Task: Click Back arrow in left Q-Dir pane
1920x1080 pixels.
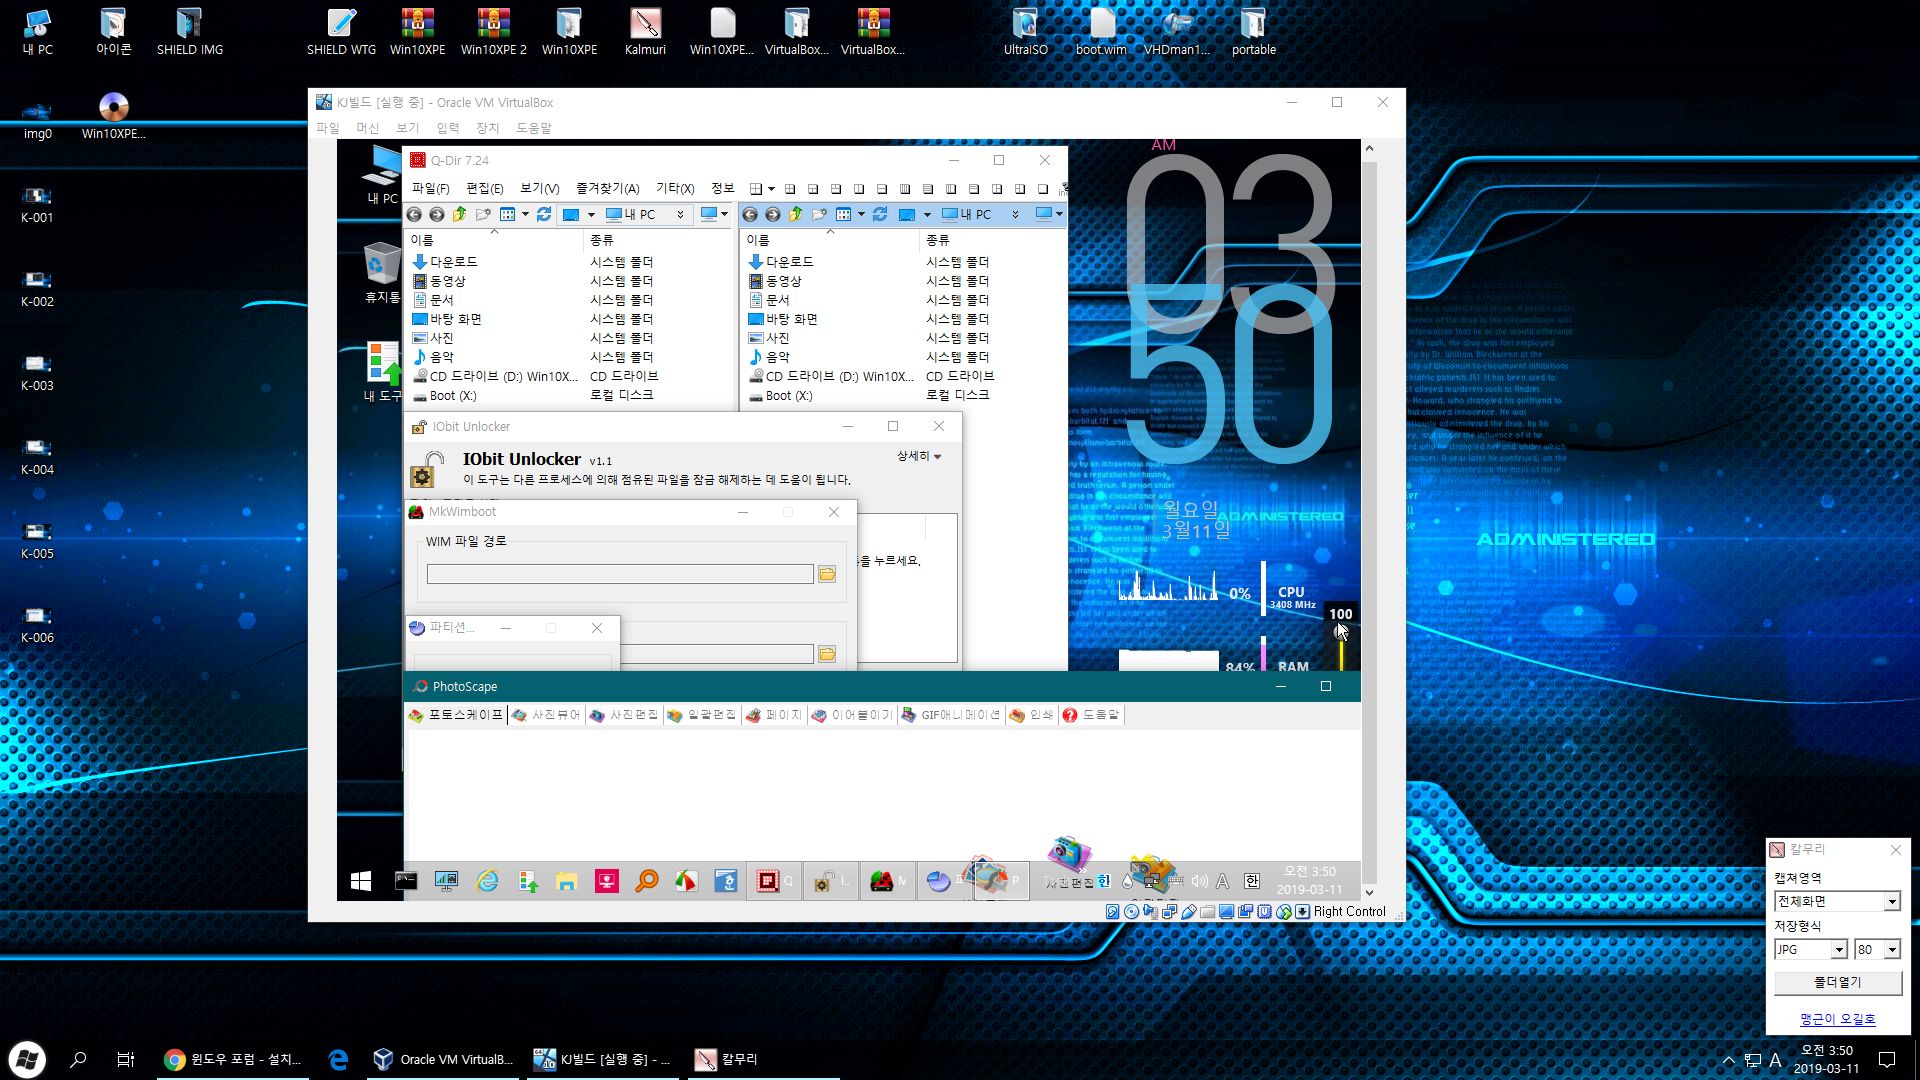Action: pos(414,215)
